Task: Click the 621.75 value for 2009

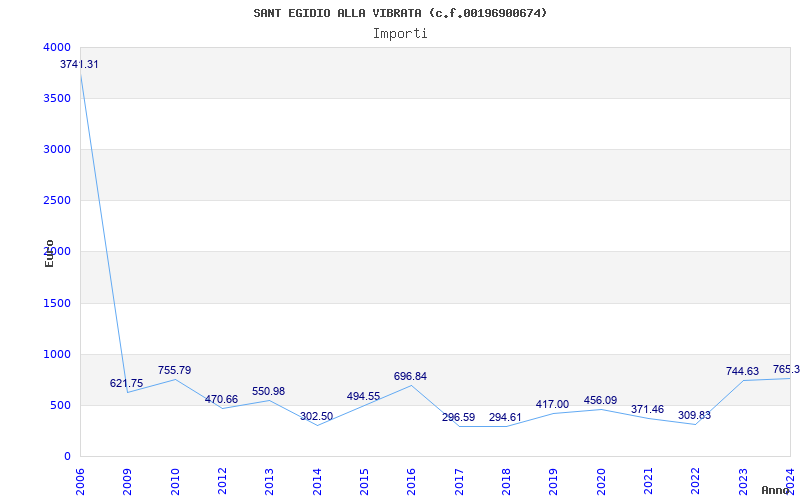Action: tap(127, 383)
